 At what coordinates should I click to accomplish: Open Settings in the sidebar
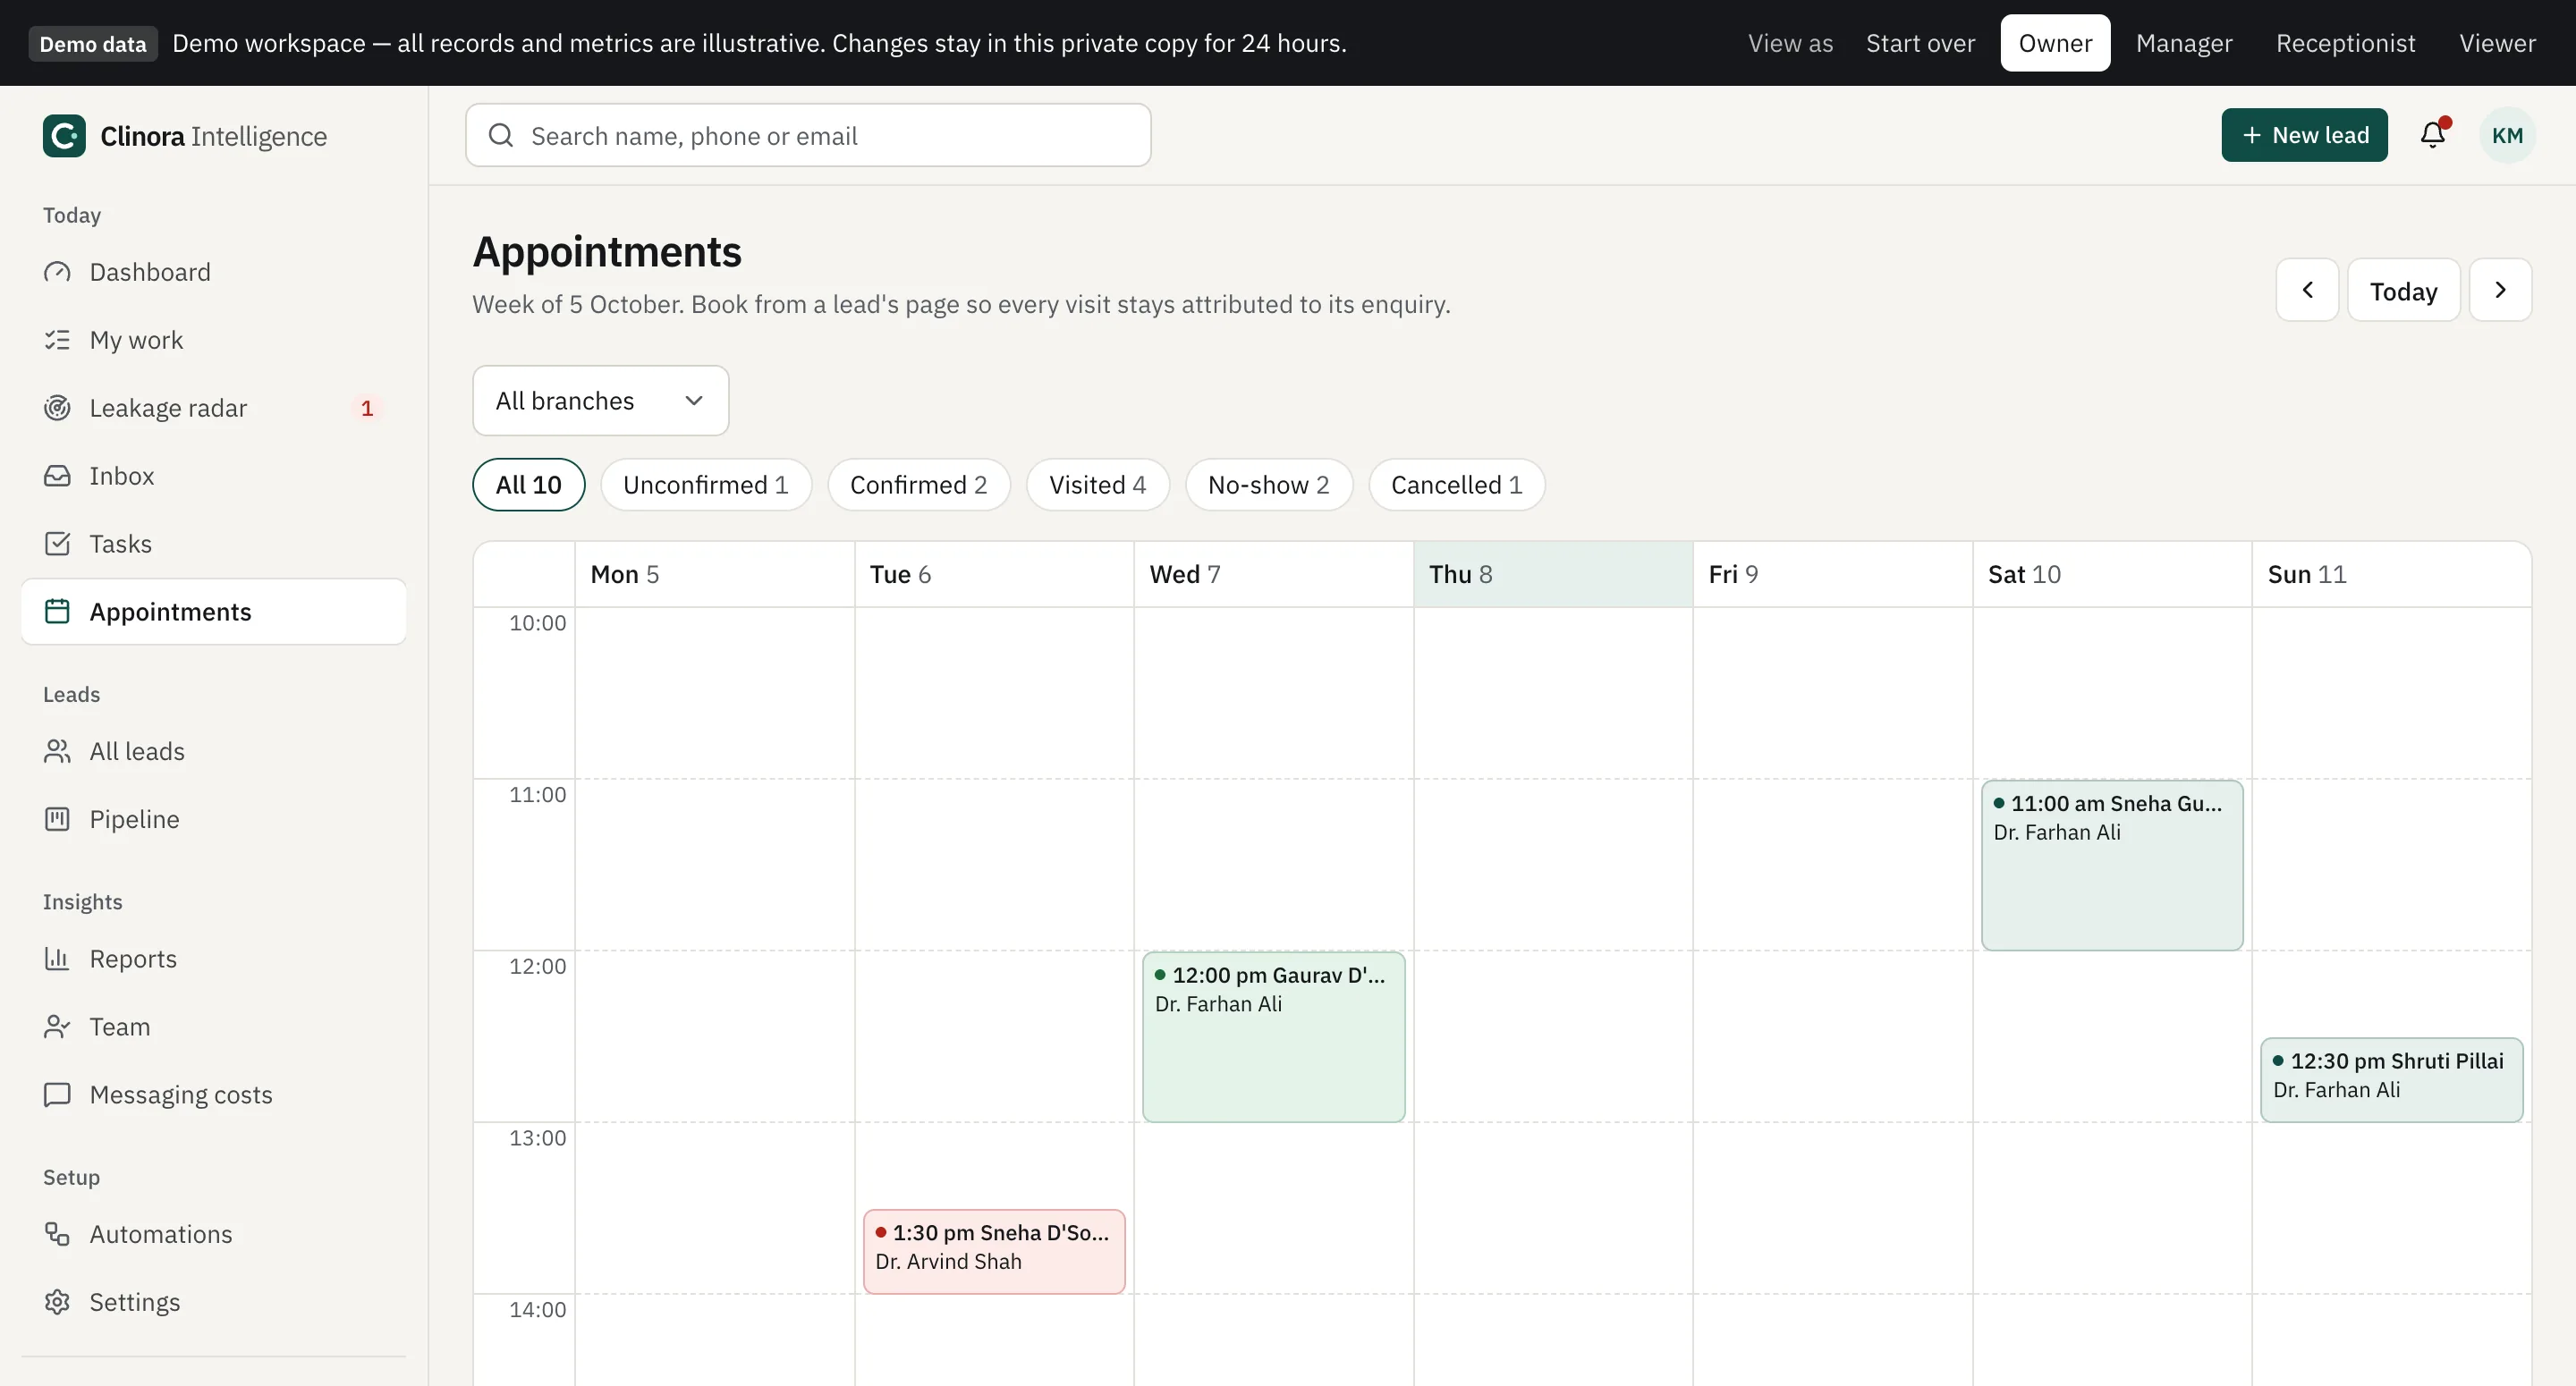(x=214, y=1302)
